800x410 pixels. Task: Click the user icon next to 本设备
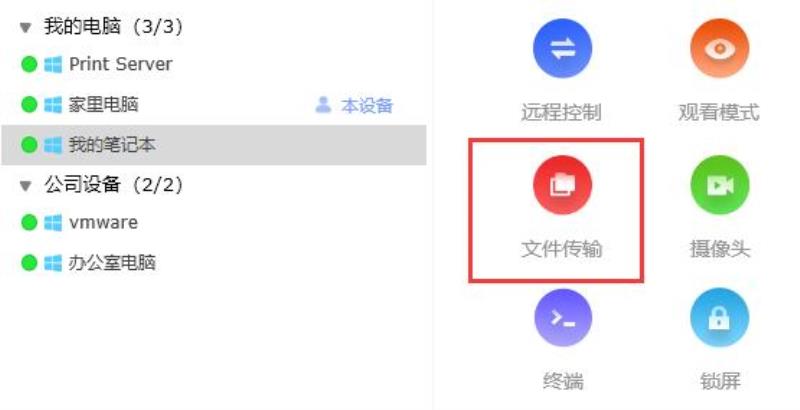pyautogui.click(x=323, y=105)
